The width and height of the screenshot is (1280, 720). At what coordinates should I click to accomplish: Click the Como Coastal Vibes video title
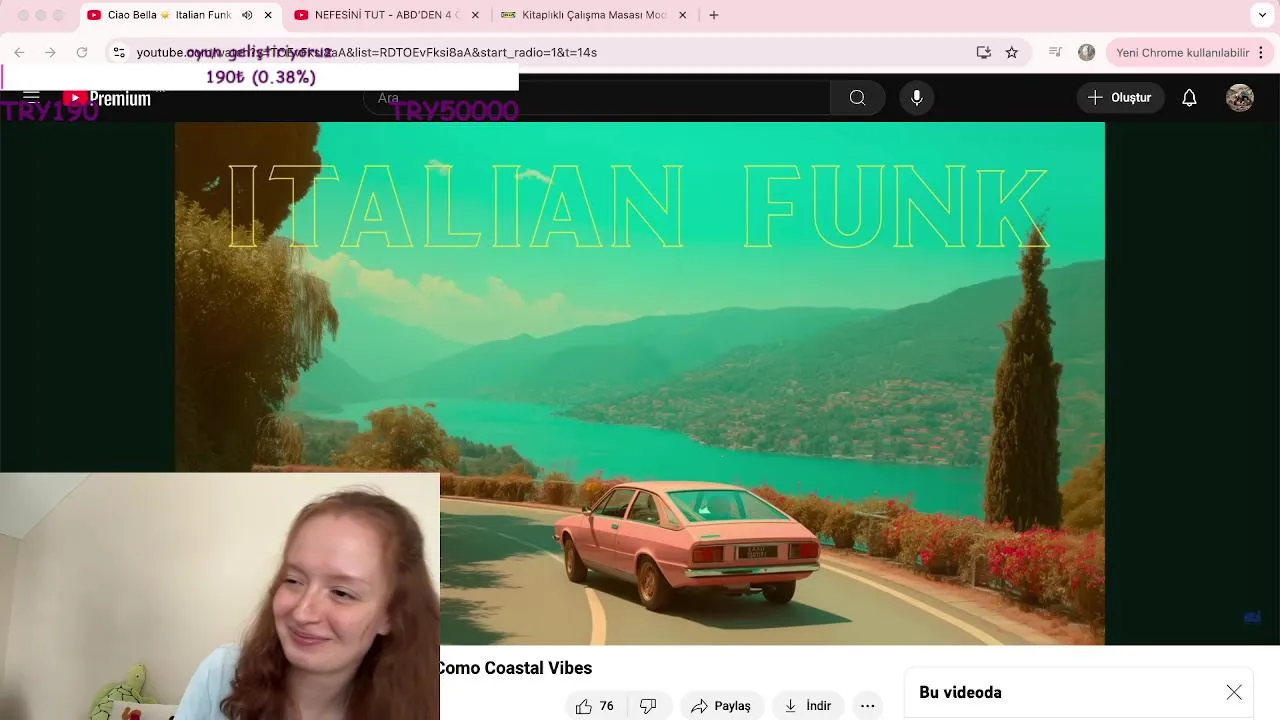(516, 668)
